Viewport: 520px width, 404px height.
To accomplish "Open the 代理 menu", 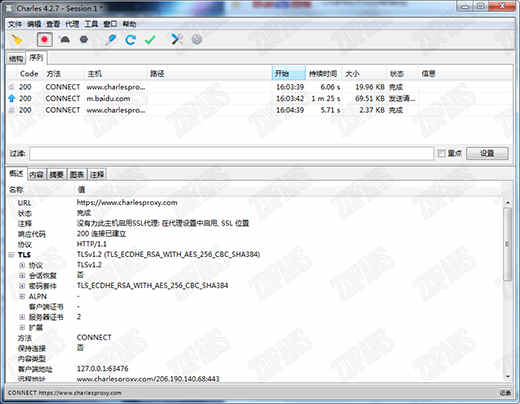I will coord(72,24).
